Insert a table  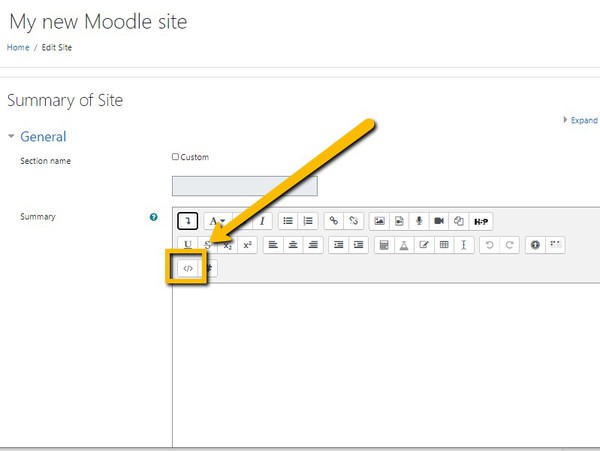tap(443, 245)
